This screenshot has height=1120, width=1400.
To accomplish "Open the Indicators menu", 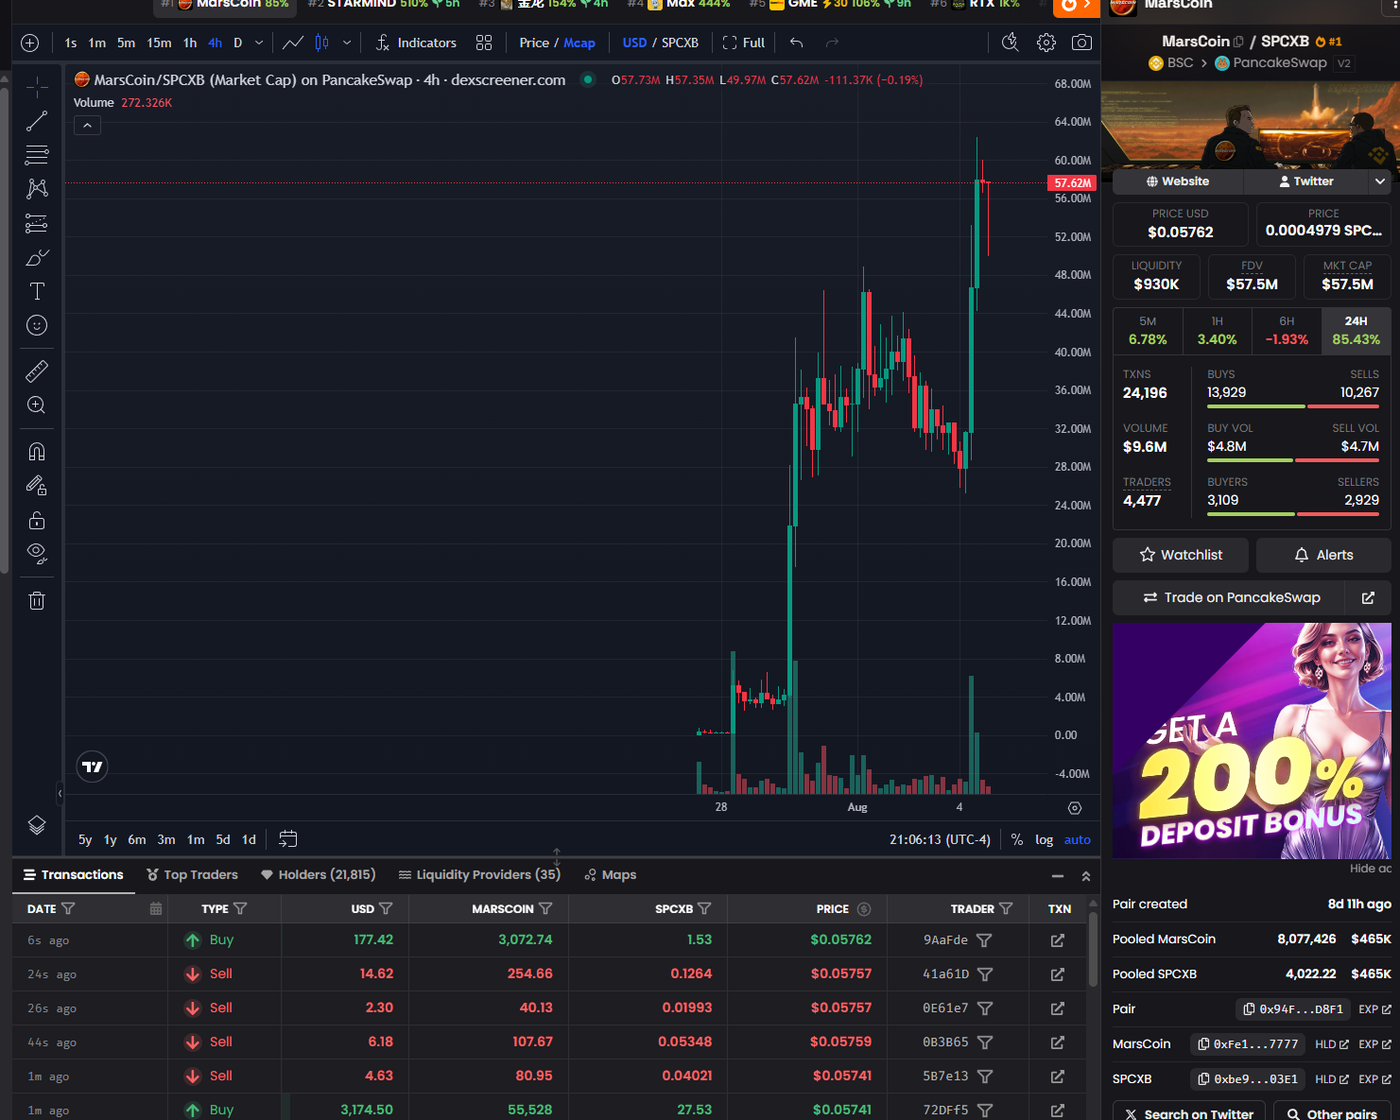I will click(x=416, y=43).
